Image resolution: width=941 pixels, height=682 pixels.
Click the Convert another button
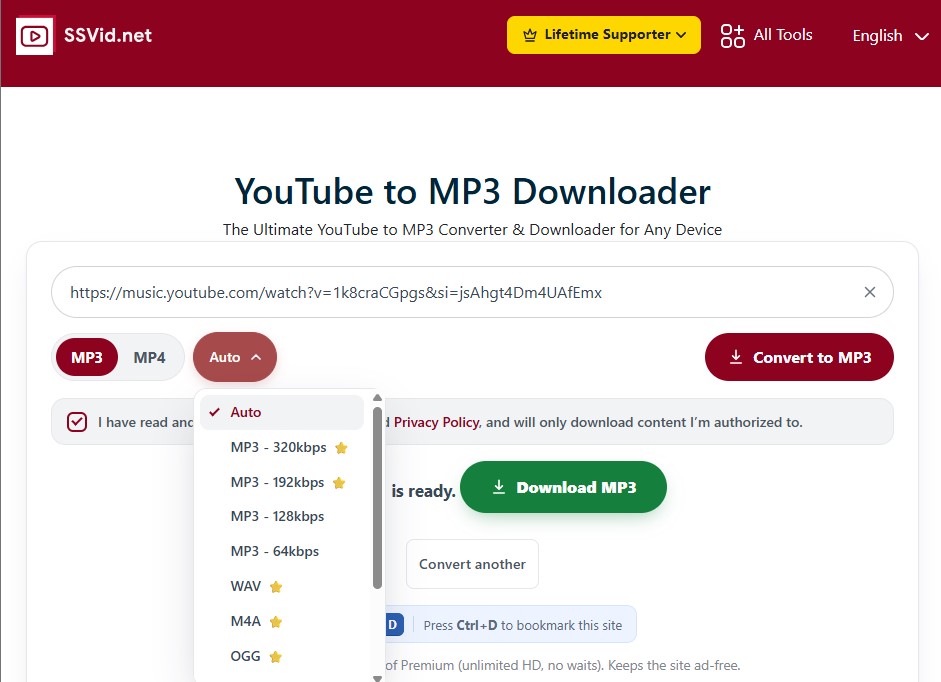click(472, 564)
